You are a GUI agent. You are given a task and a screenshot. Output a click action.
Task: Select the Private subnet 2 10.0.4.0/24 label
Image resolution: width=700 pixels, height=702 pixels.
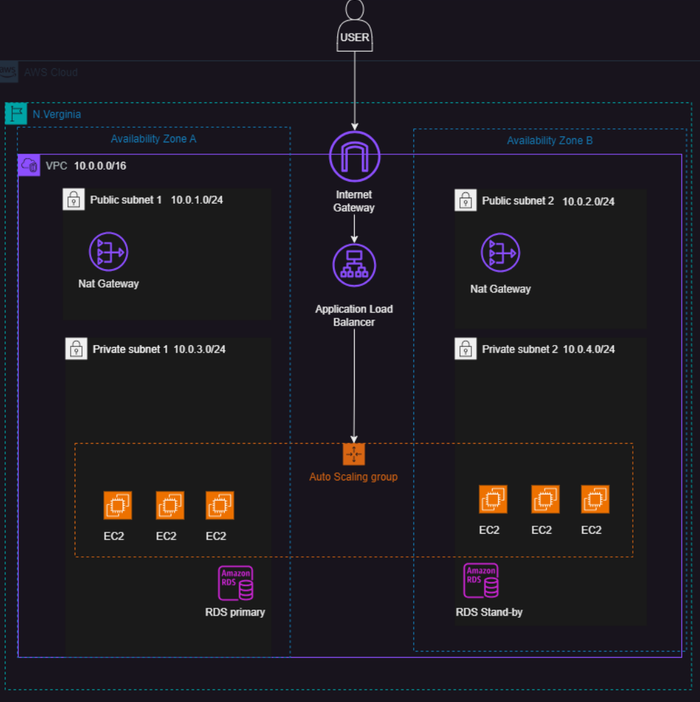click(x=548, y=349)
